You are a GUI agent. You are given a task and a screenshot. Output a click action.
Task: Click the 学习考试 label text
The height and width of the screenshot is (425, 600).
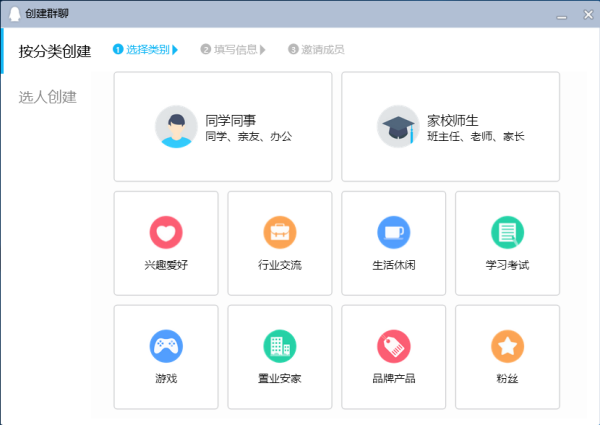point(507,266)
